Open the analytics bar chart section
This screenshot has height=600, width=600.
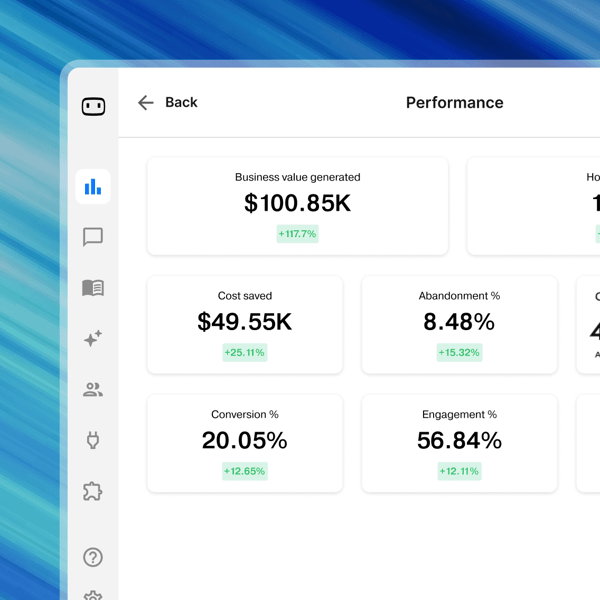tap(93, 186)
